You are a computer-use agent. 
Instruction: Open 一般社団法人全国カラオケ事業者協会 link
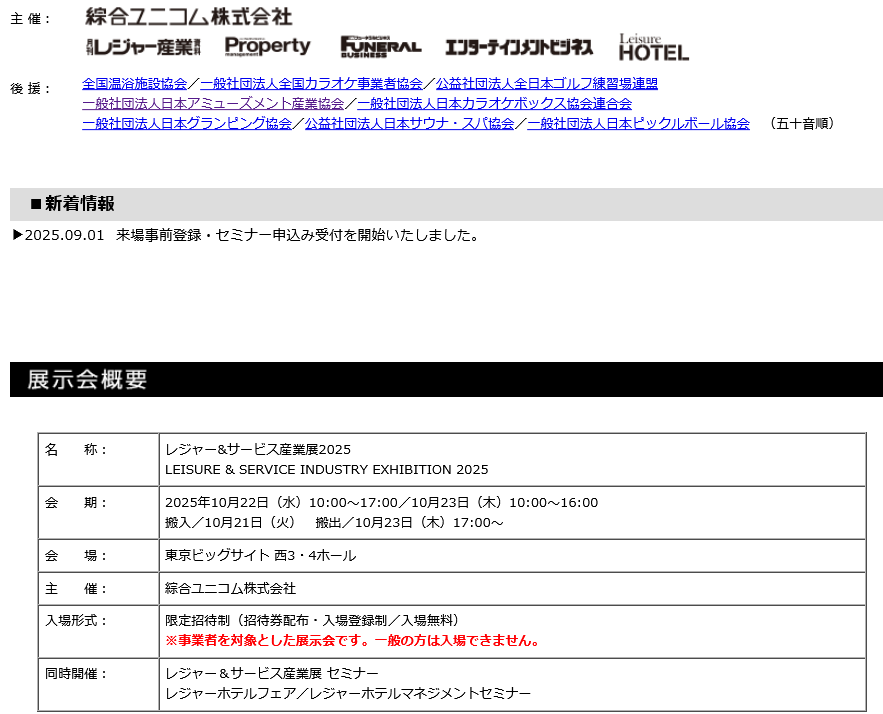[311, 83]
